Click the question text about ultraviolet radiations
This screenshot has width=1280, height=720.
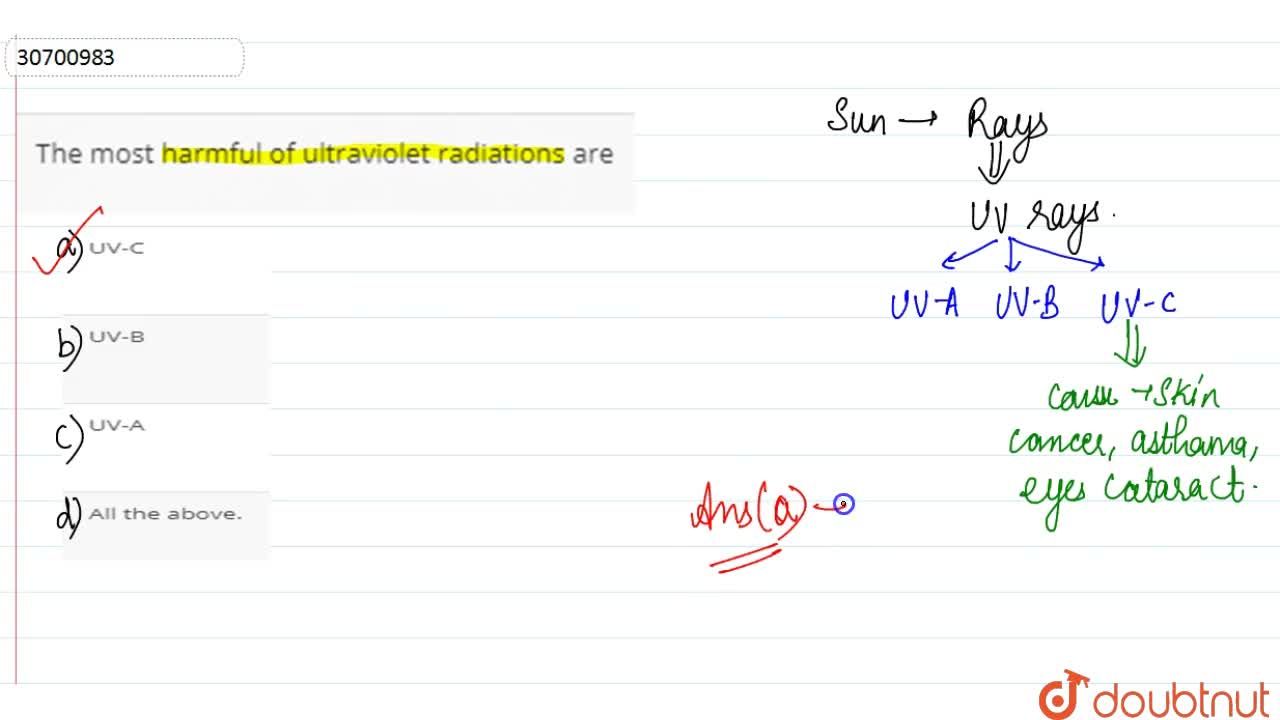pos(324,154)
